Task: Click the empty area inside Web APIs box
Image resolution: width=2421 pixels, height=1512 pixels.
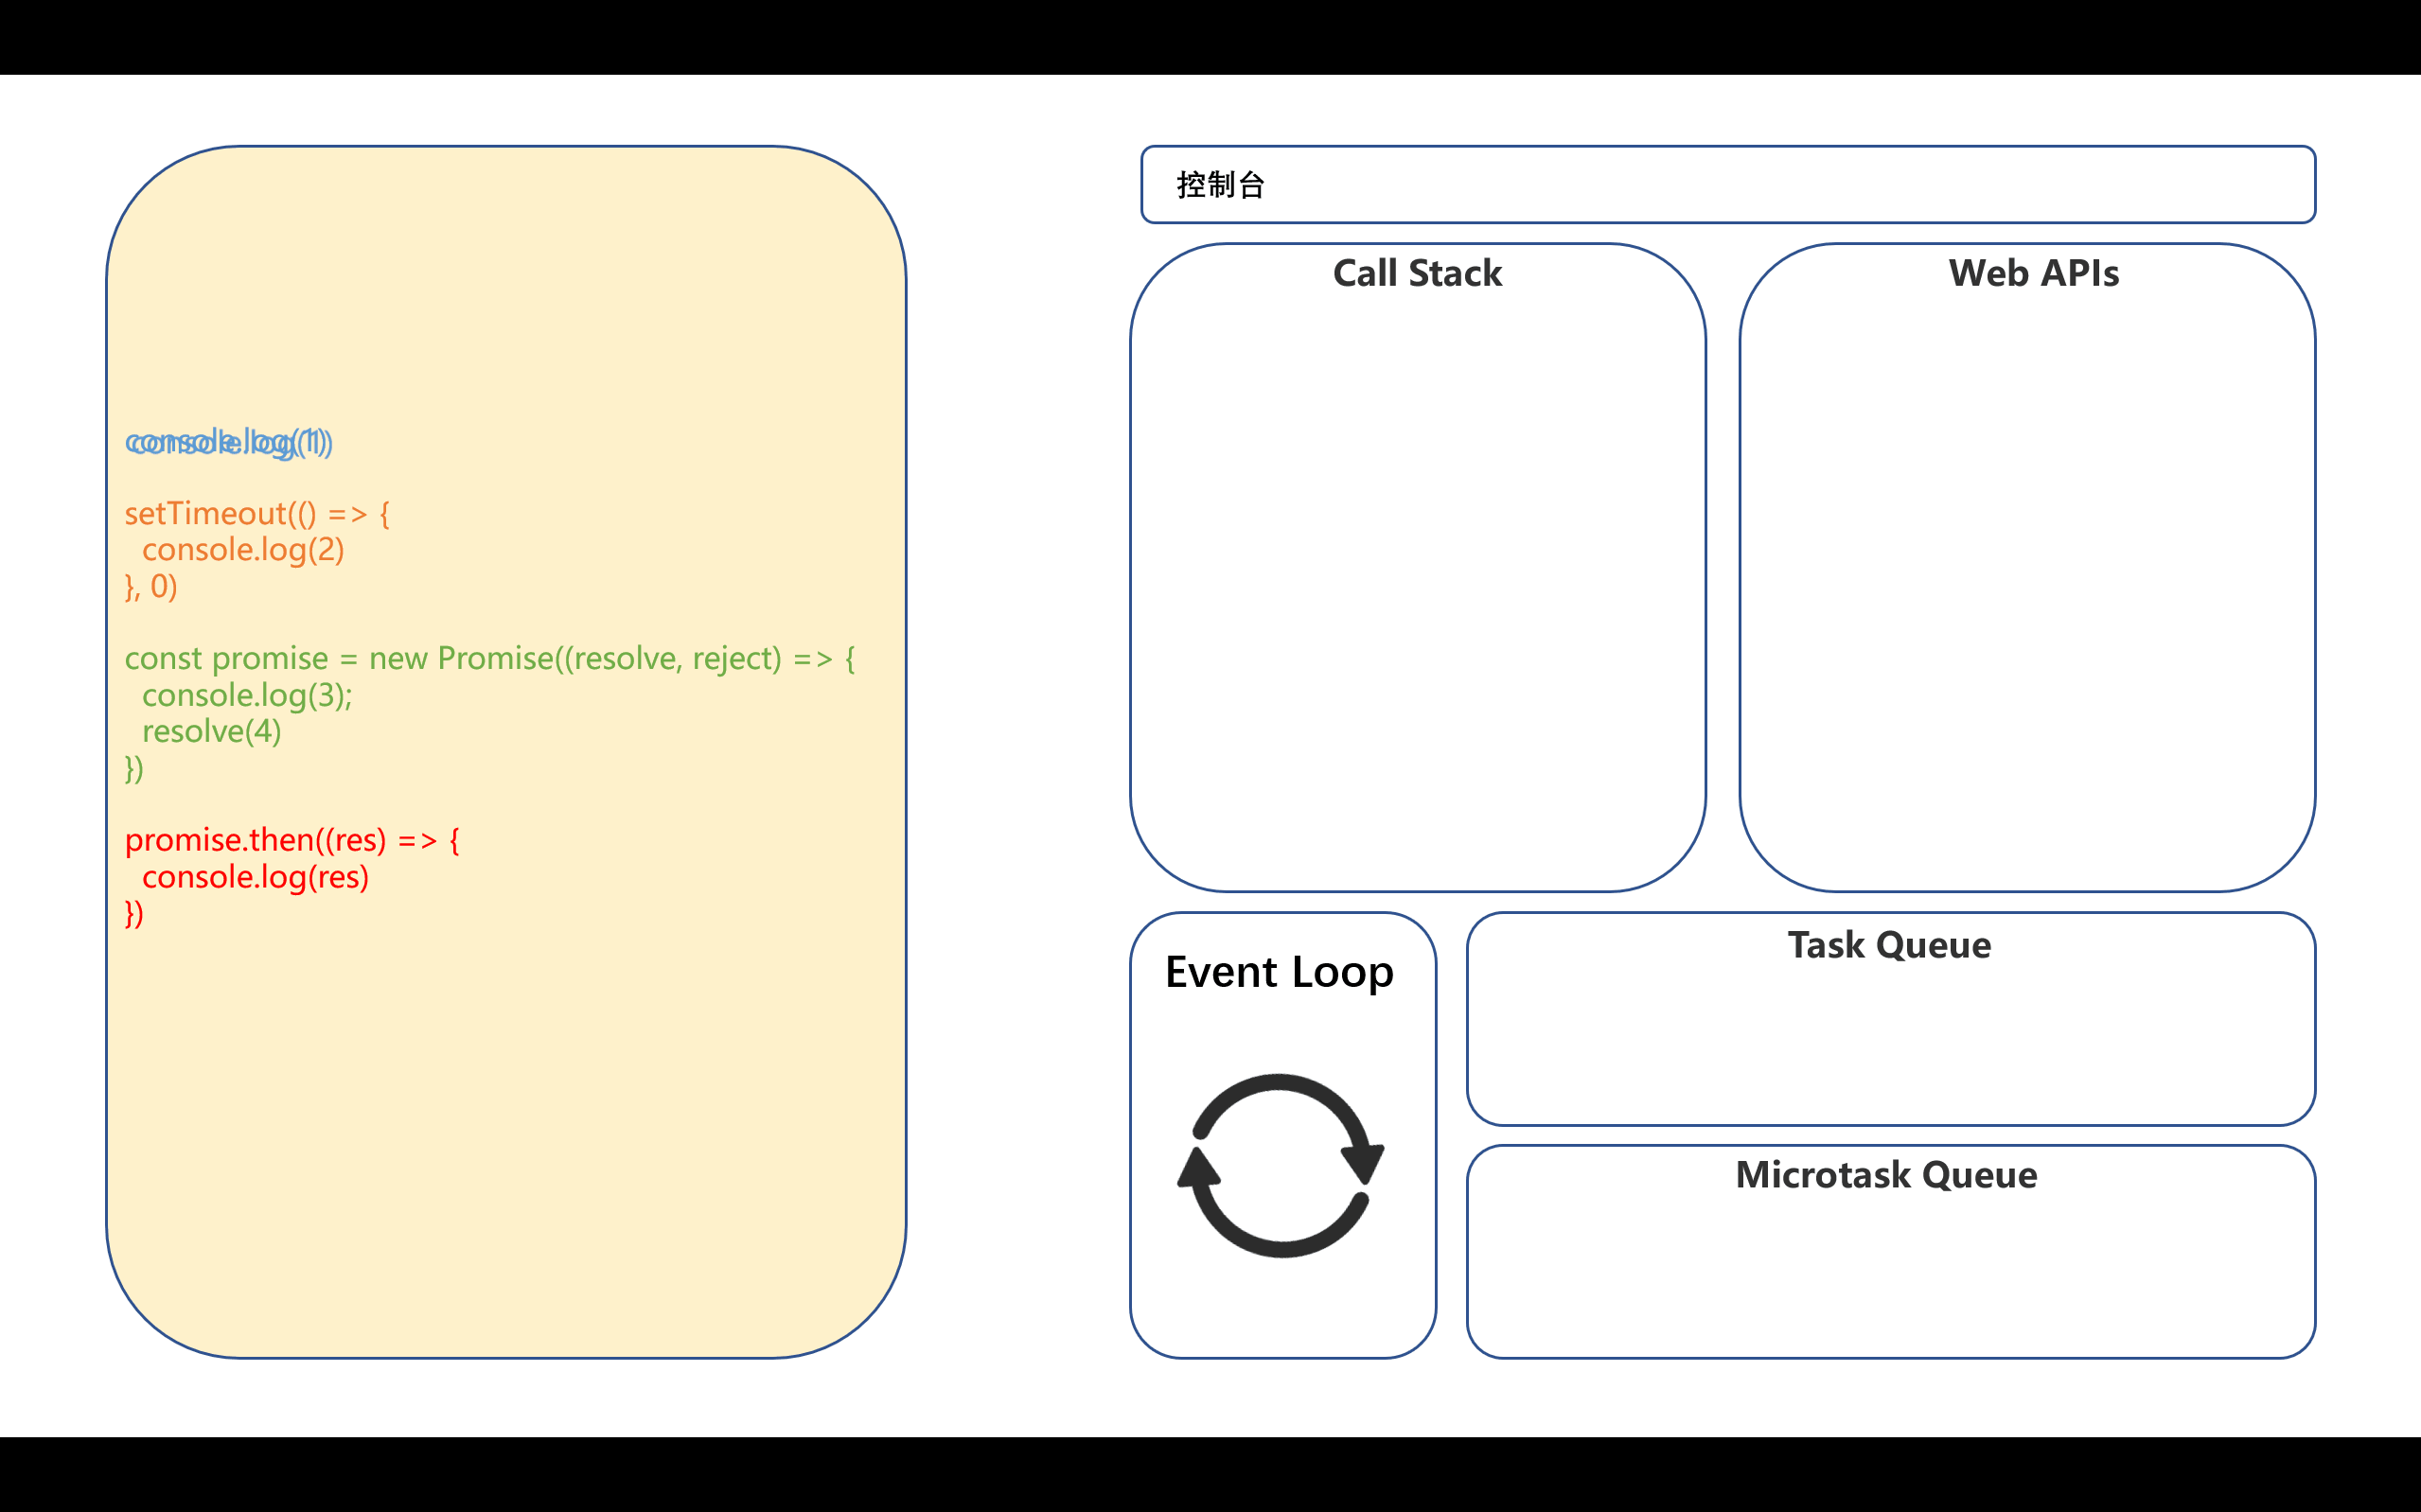Action: tap(2027, 590)
